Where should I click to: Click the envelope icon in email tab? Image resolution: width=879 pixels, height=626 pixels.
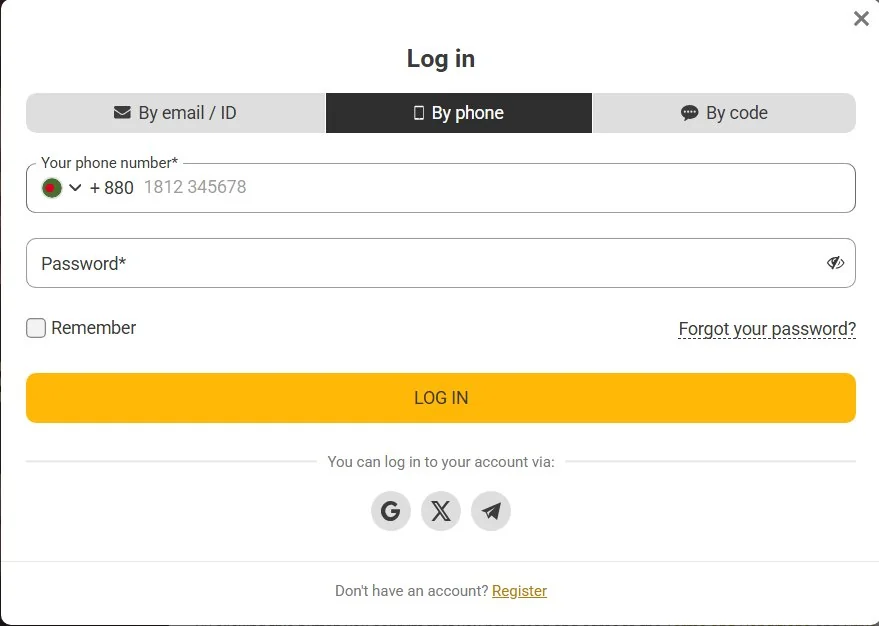[x=122, y=113]
